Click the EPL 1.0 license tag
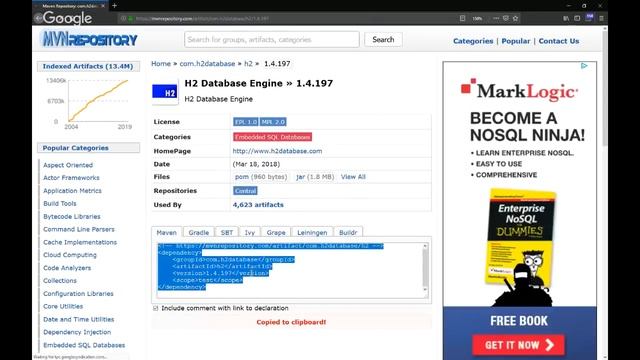Screen dimensions: 640x360 pyautogui.click(x=246, y=122)
